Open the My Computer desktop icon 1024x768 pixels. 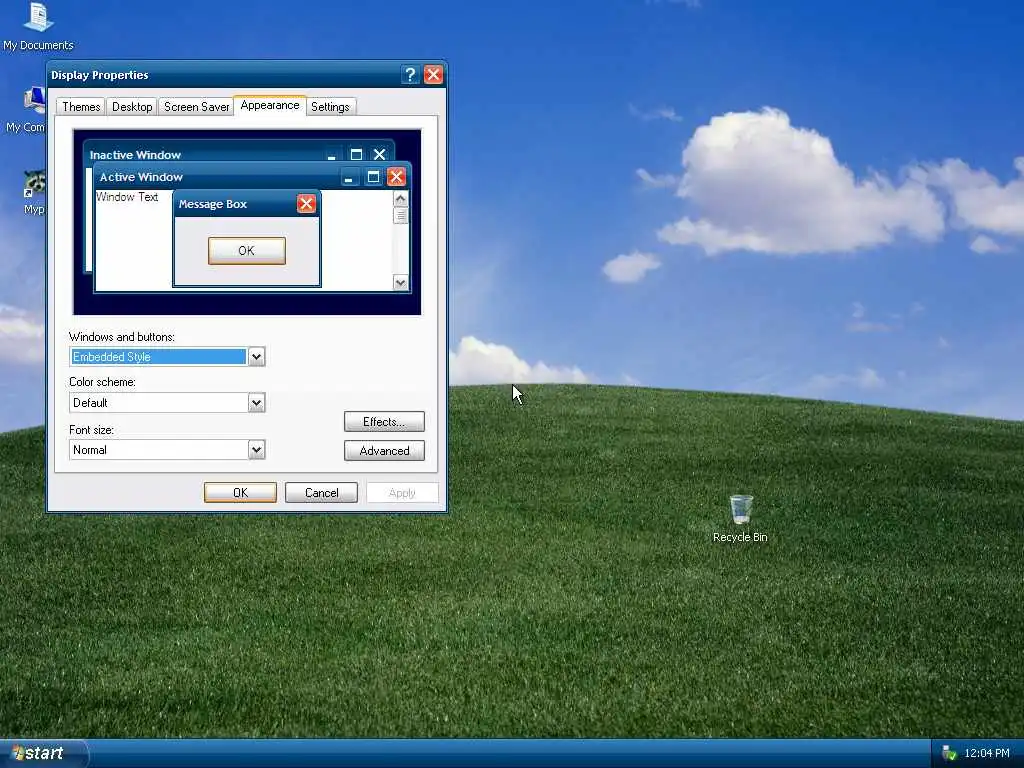[x=26, y=110]
